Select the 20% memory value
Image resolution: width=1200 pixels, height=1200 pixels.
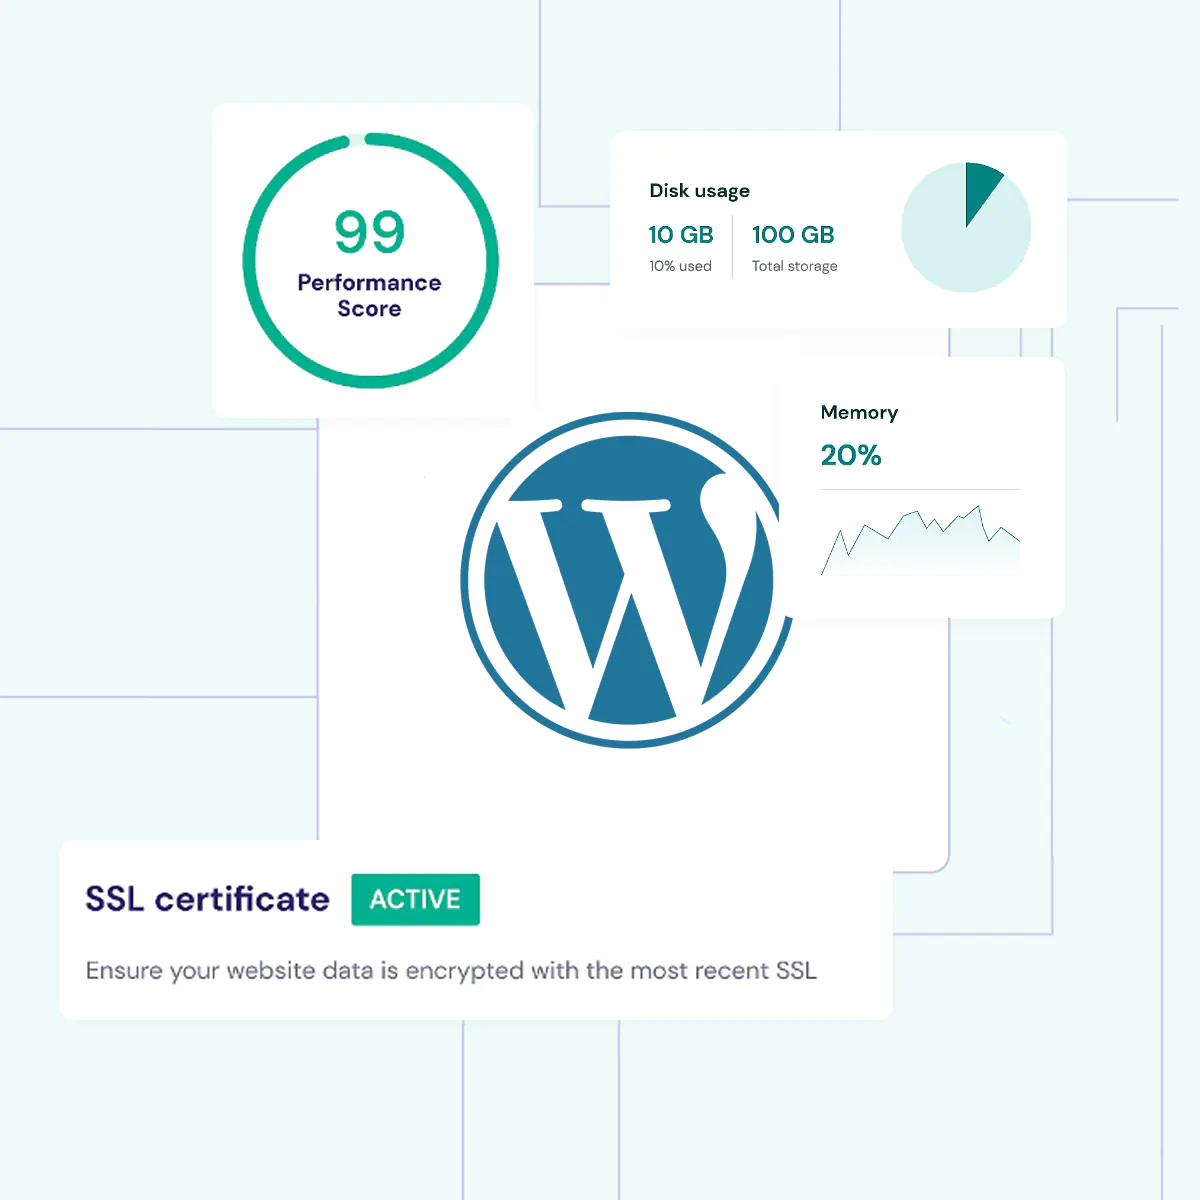coord(851,456)
